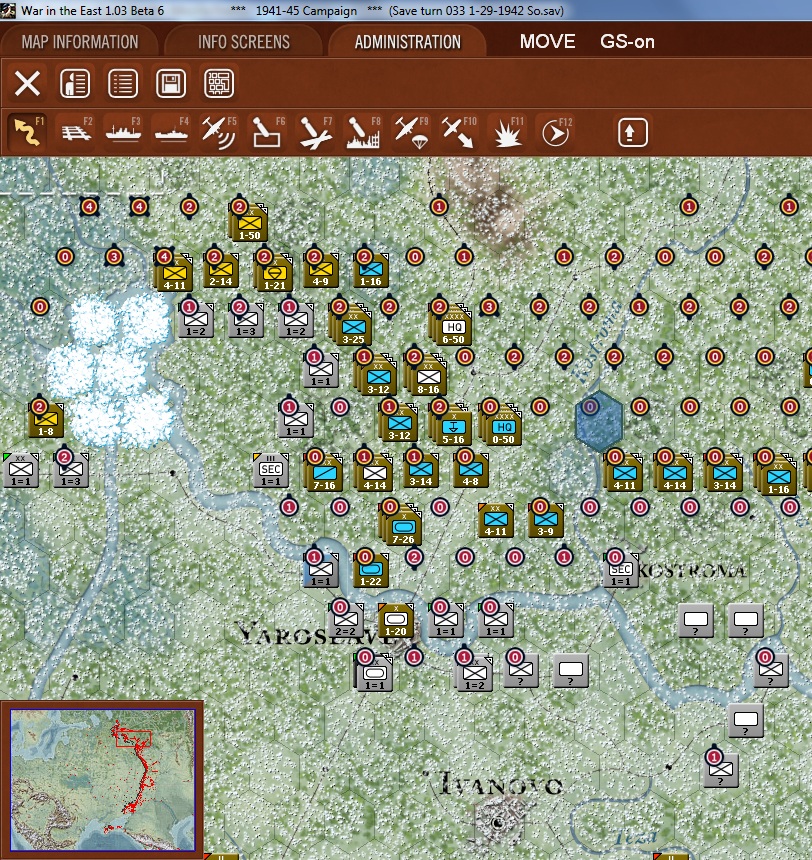The height and width of the screenshot is (860, 812).
Task: Select the yellow 1-50 unit counter
Action: [249, 224]
